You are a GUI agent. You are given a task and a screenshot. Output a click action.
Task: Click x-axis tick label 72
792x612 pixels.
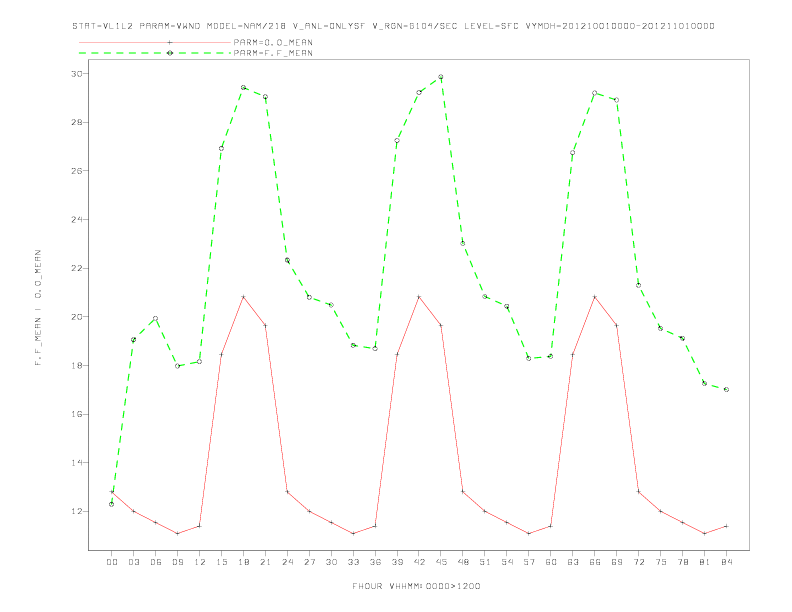point(638,562)
